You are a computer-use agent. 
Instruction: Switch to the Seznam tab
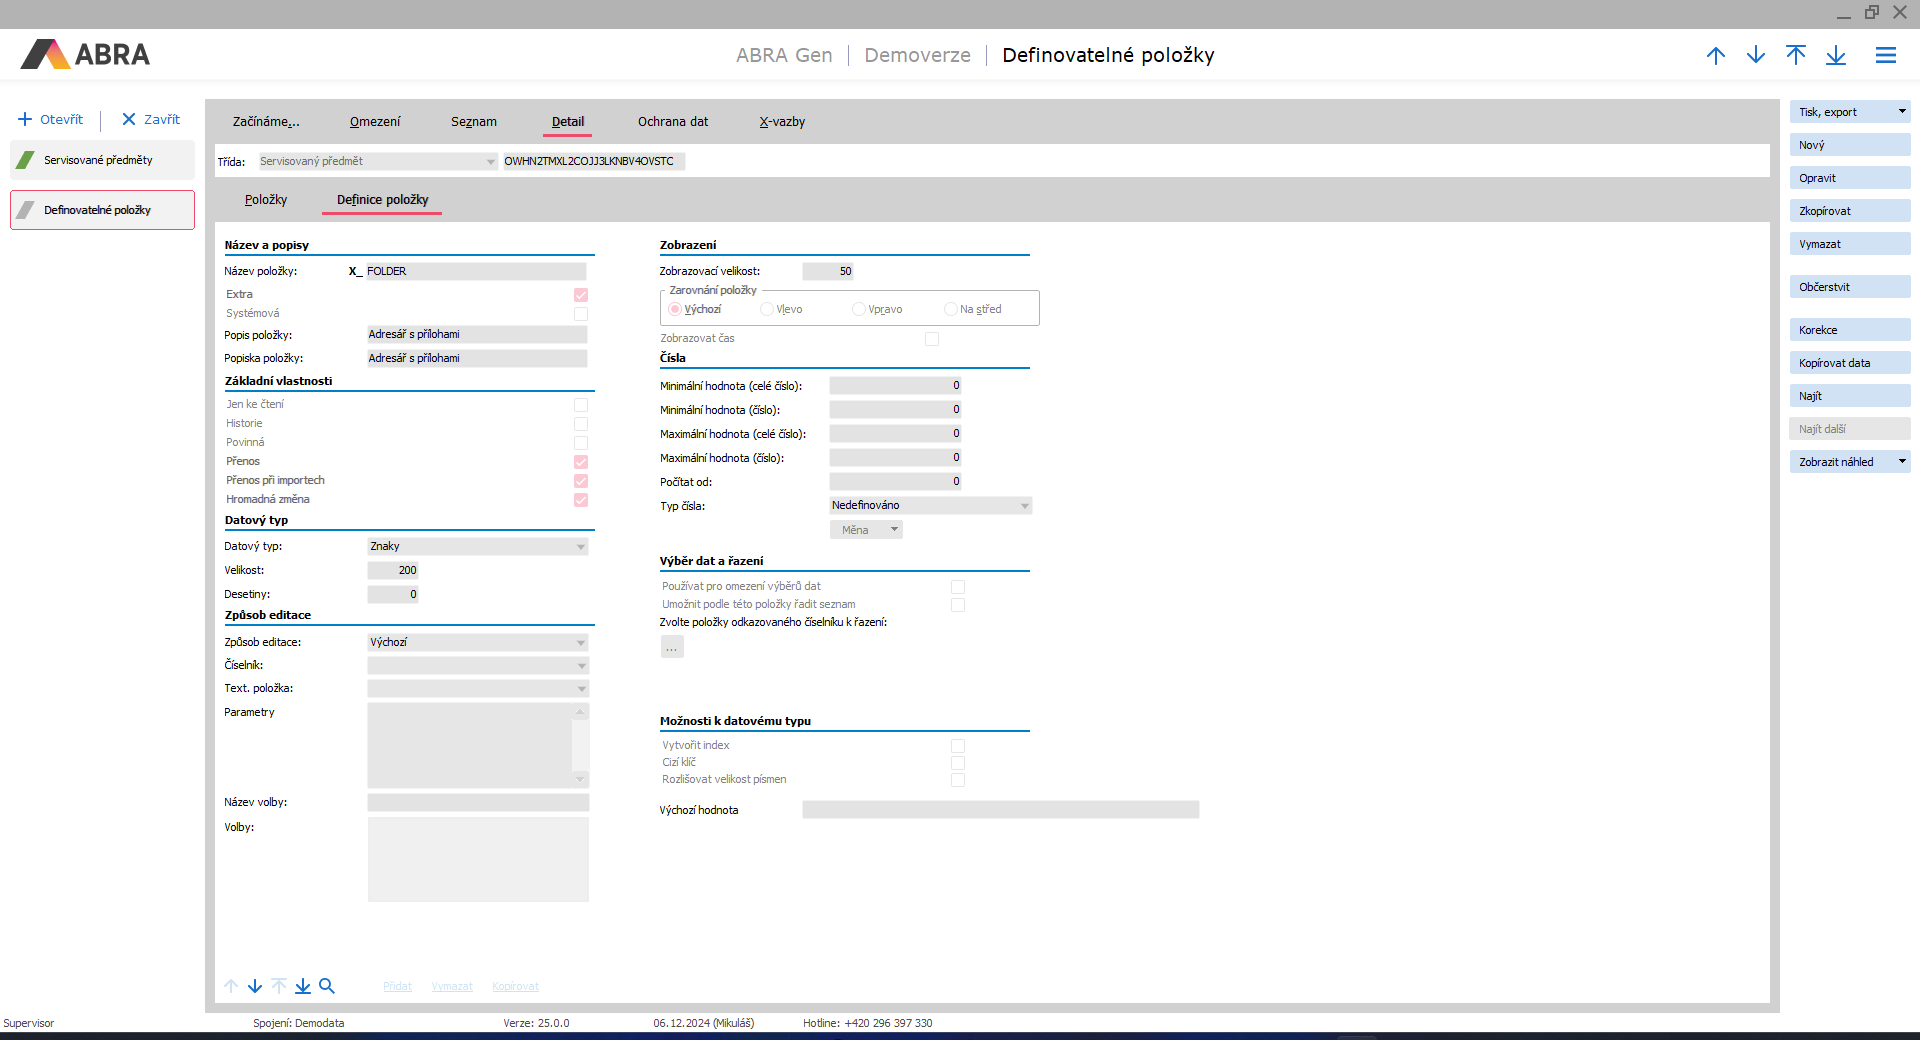tap(474, 122)
